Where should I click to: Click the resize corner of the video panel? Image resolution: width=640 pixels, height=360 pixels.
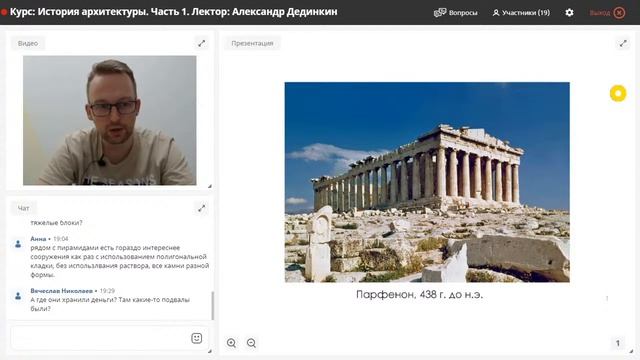click(x=209, y=186)
